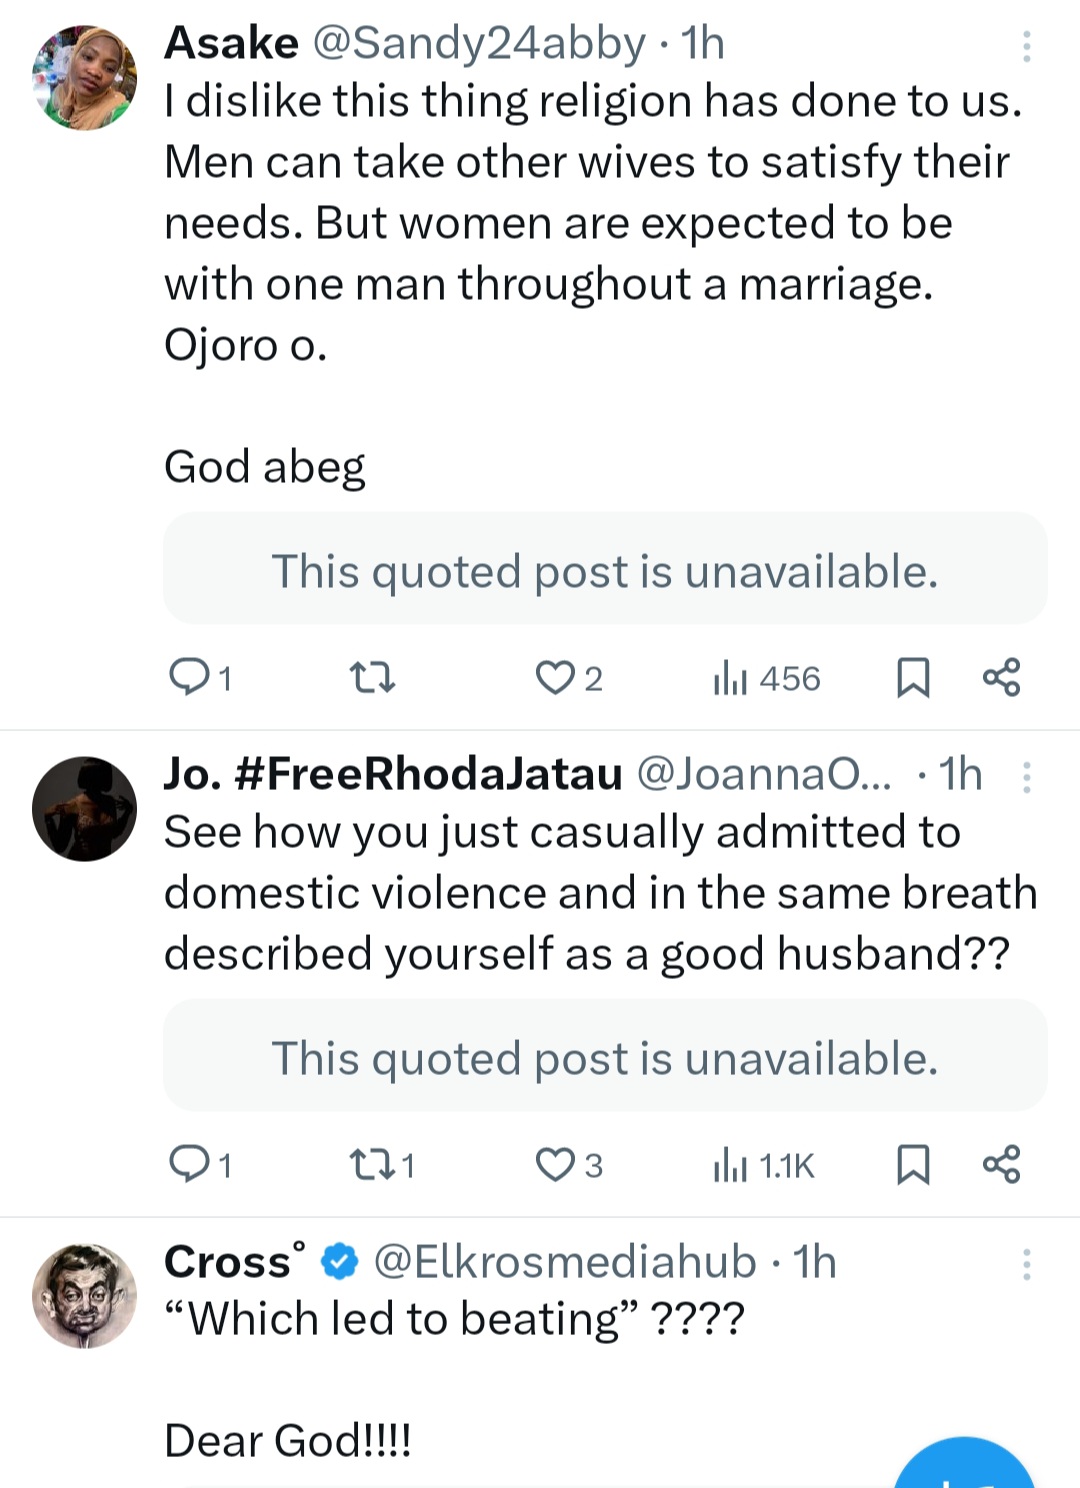
Task: Retweet Asake's post
Action: [x=373, y=679]
